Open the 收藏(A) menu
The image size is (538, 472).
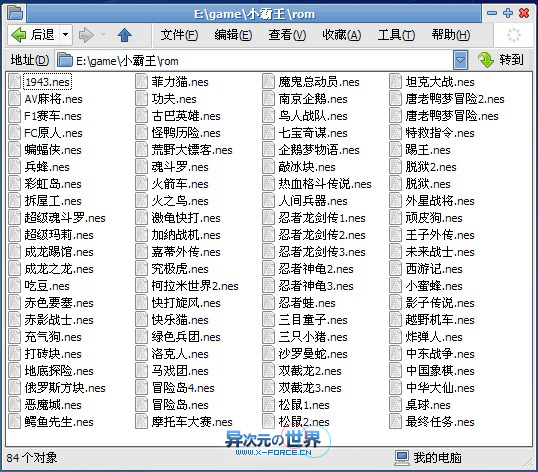tap(342, 35)
